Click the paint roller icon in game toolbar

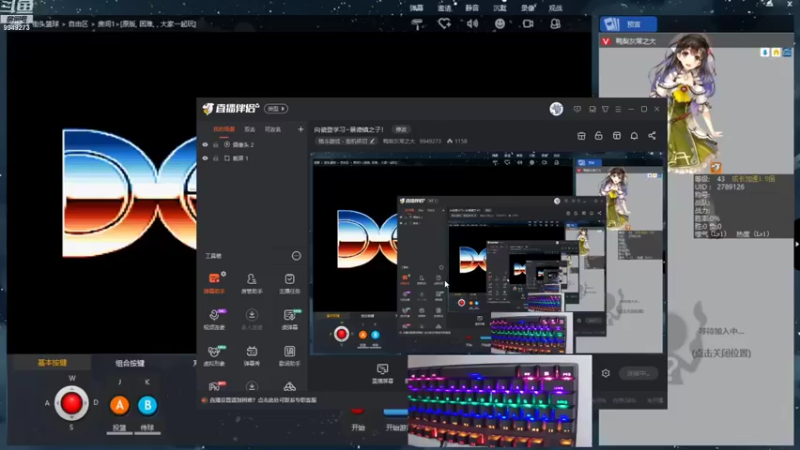pos(417,24)
